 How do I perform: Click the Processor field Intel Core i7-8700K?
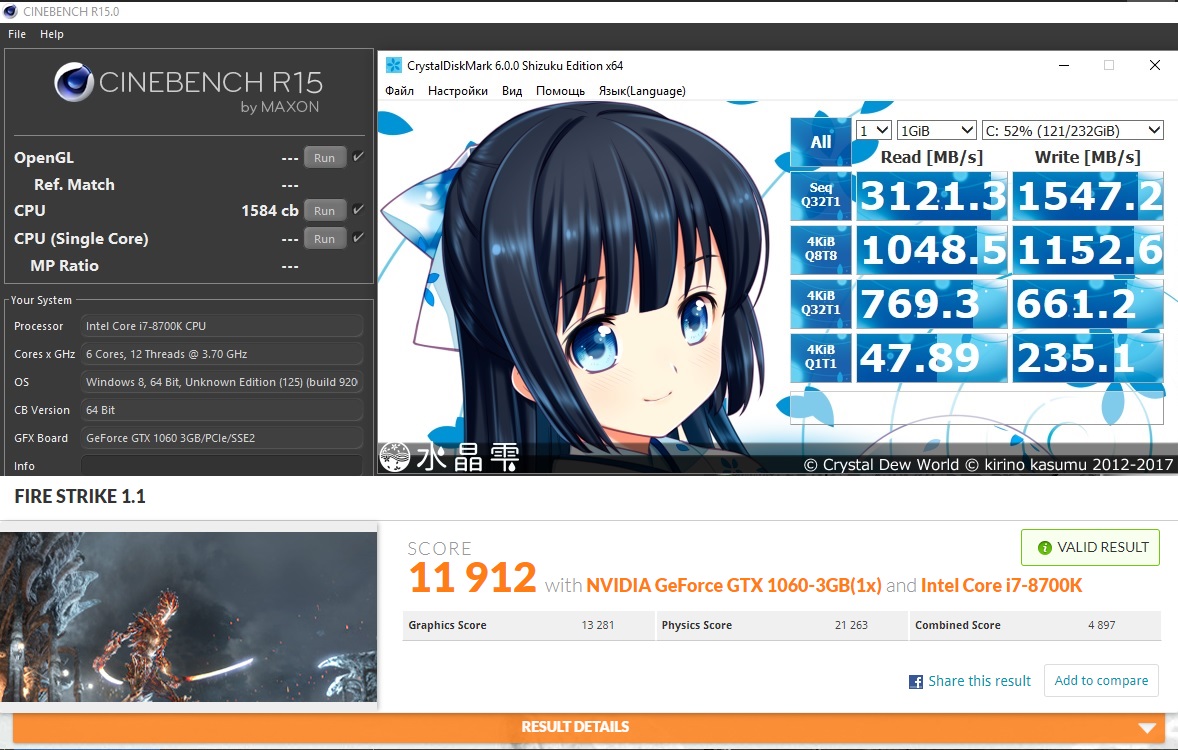pyautogui.click(x=222, y=326)
